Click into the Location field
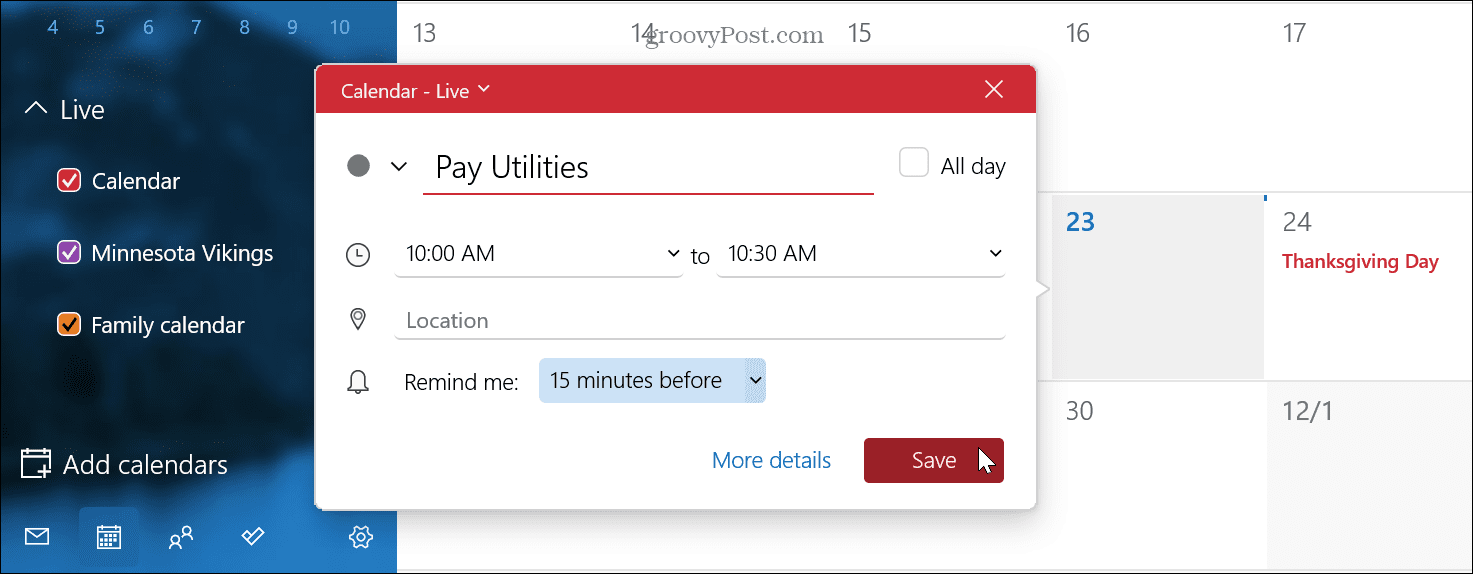Viewport: 1473px width, 574px height. tap(704, 321)
